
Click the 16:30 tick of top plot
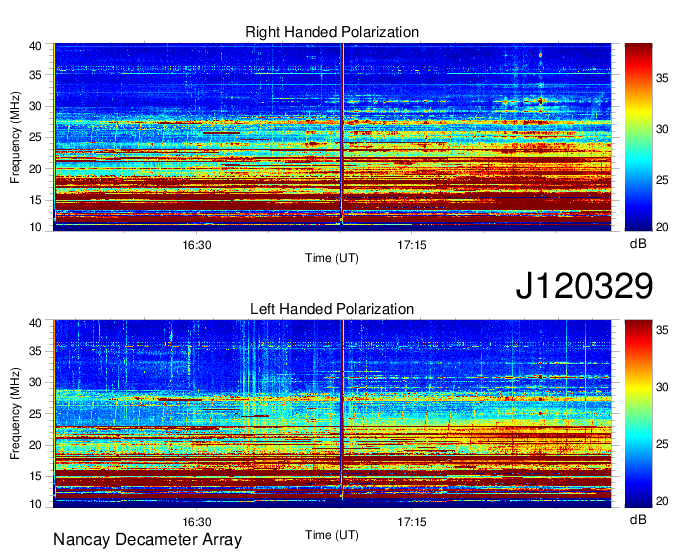pyautogui.click(x=196, y=245)
